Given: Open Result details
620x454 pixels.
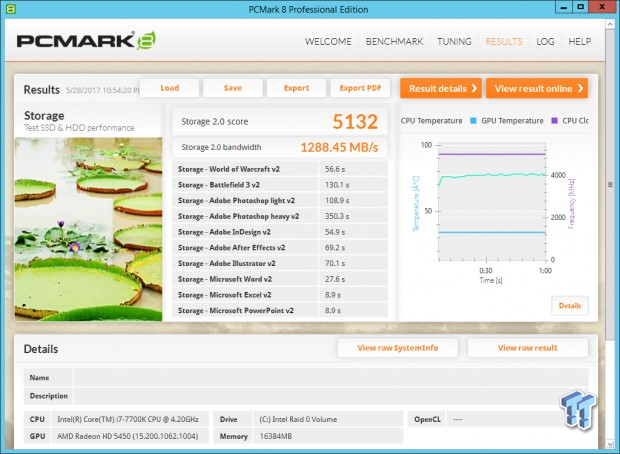Looking at the screenshot, I should [x=441, y=88].
